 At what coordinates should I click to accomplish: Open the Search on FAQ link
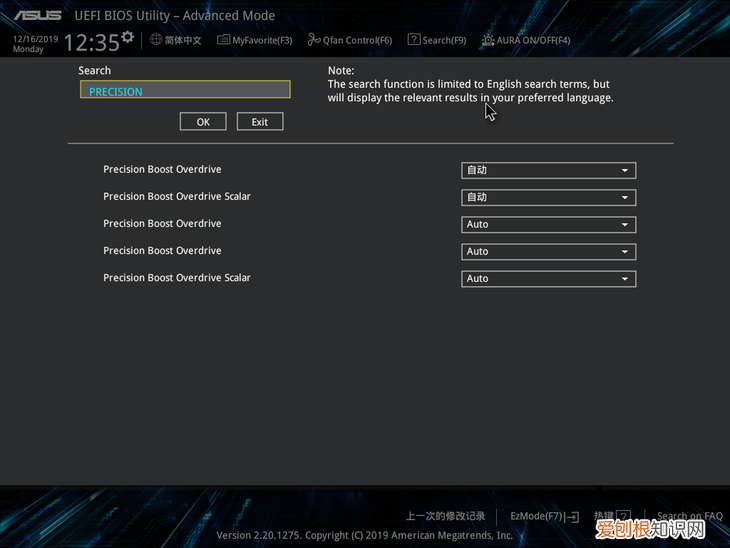coord(689,517)
